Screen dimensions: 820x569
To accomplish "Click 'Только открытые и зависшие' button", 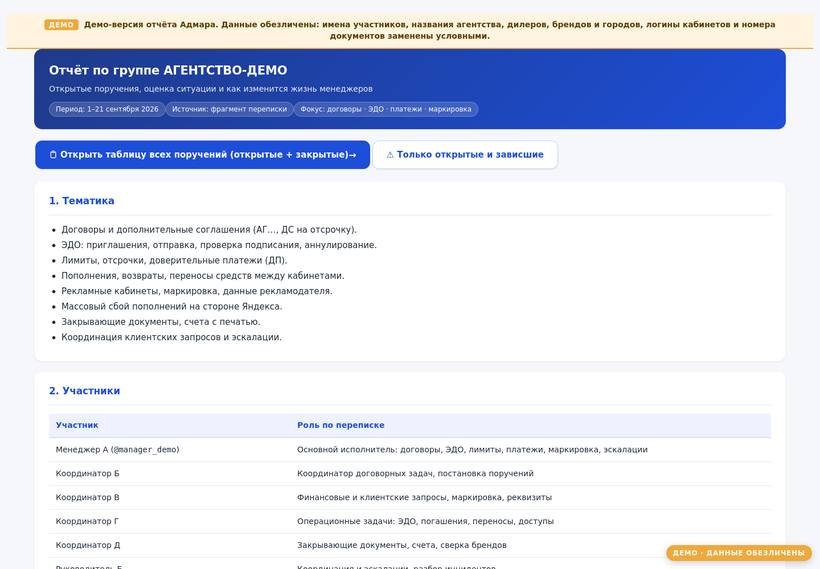I will pos(465,155).
